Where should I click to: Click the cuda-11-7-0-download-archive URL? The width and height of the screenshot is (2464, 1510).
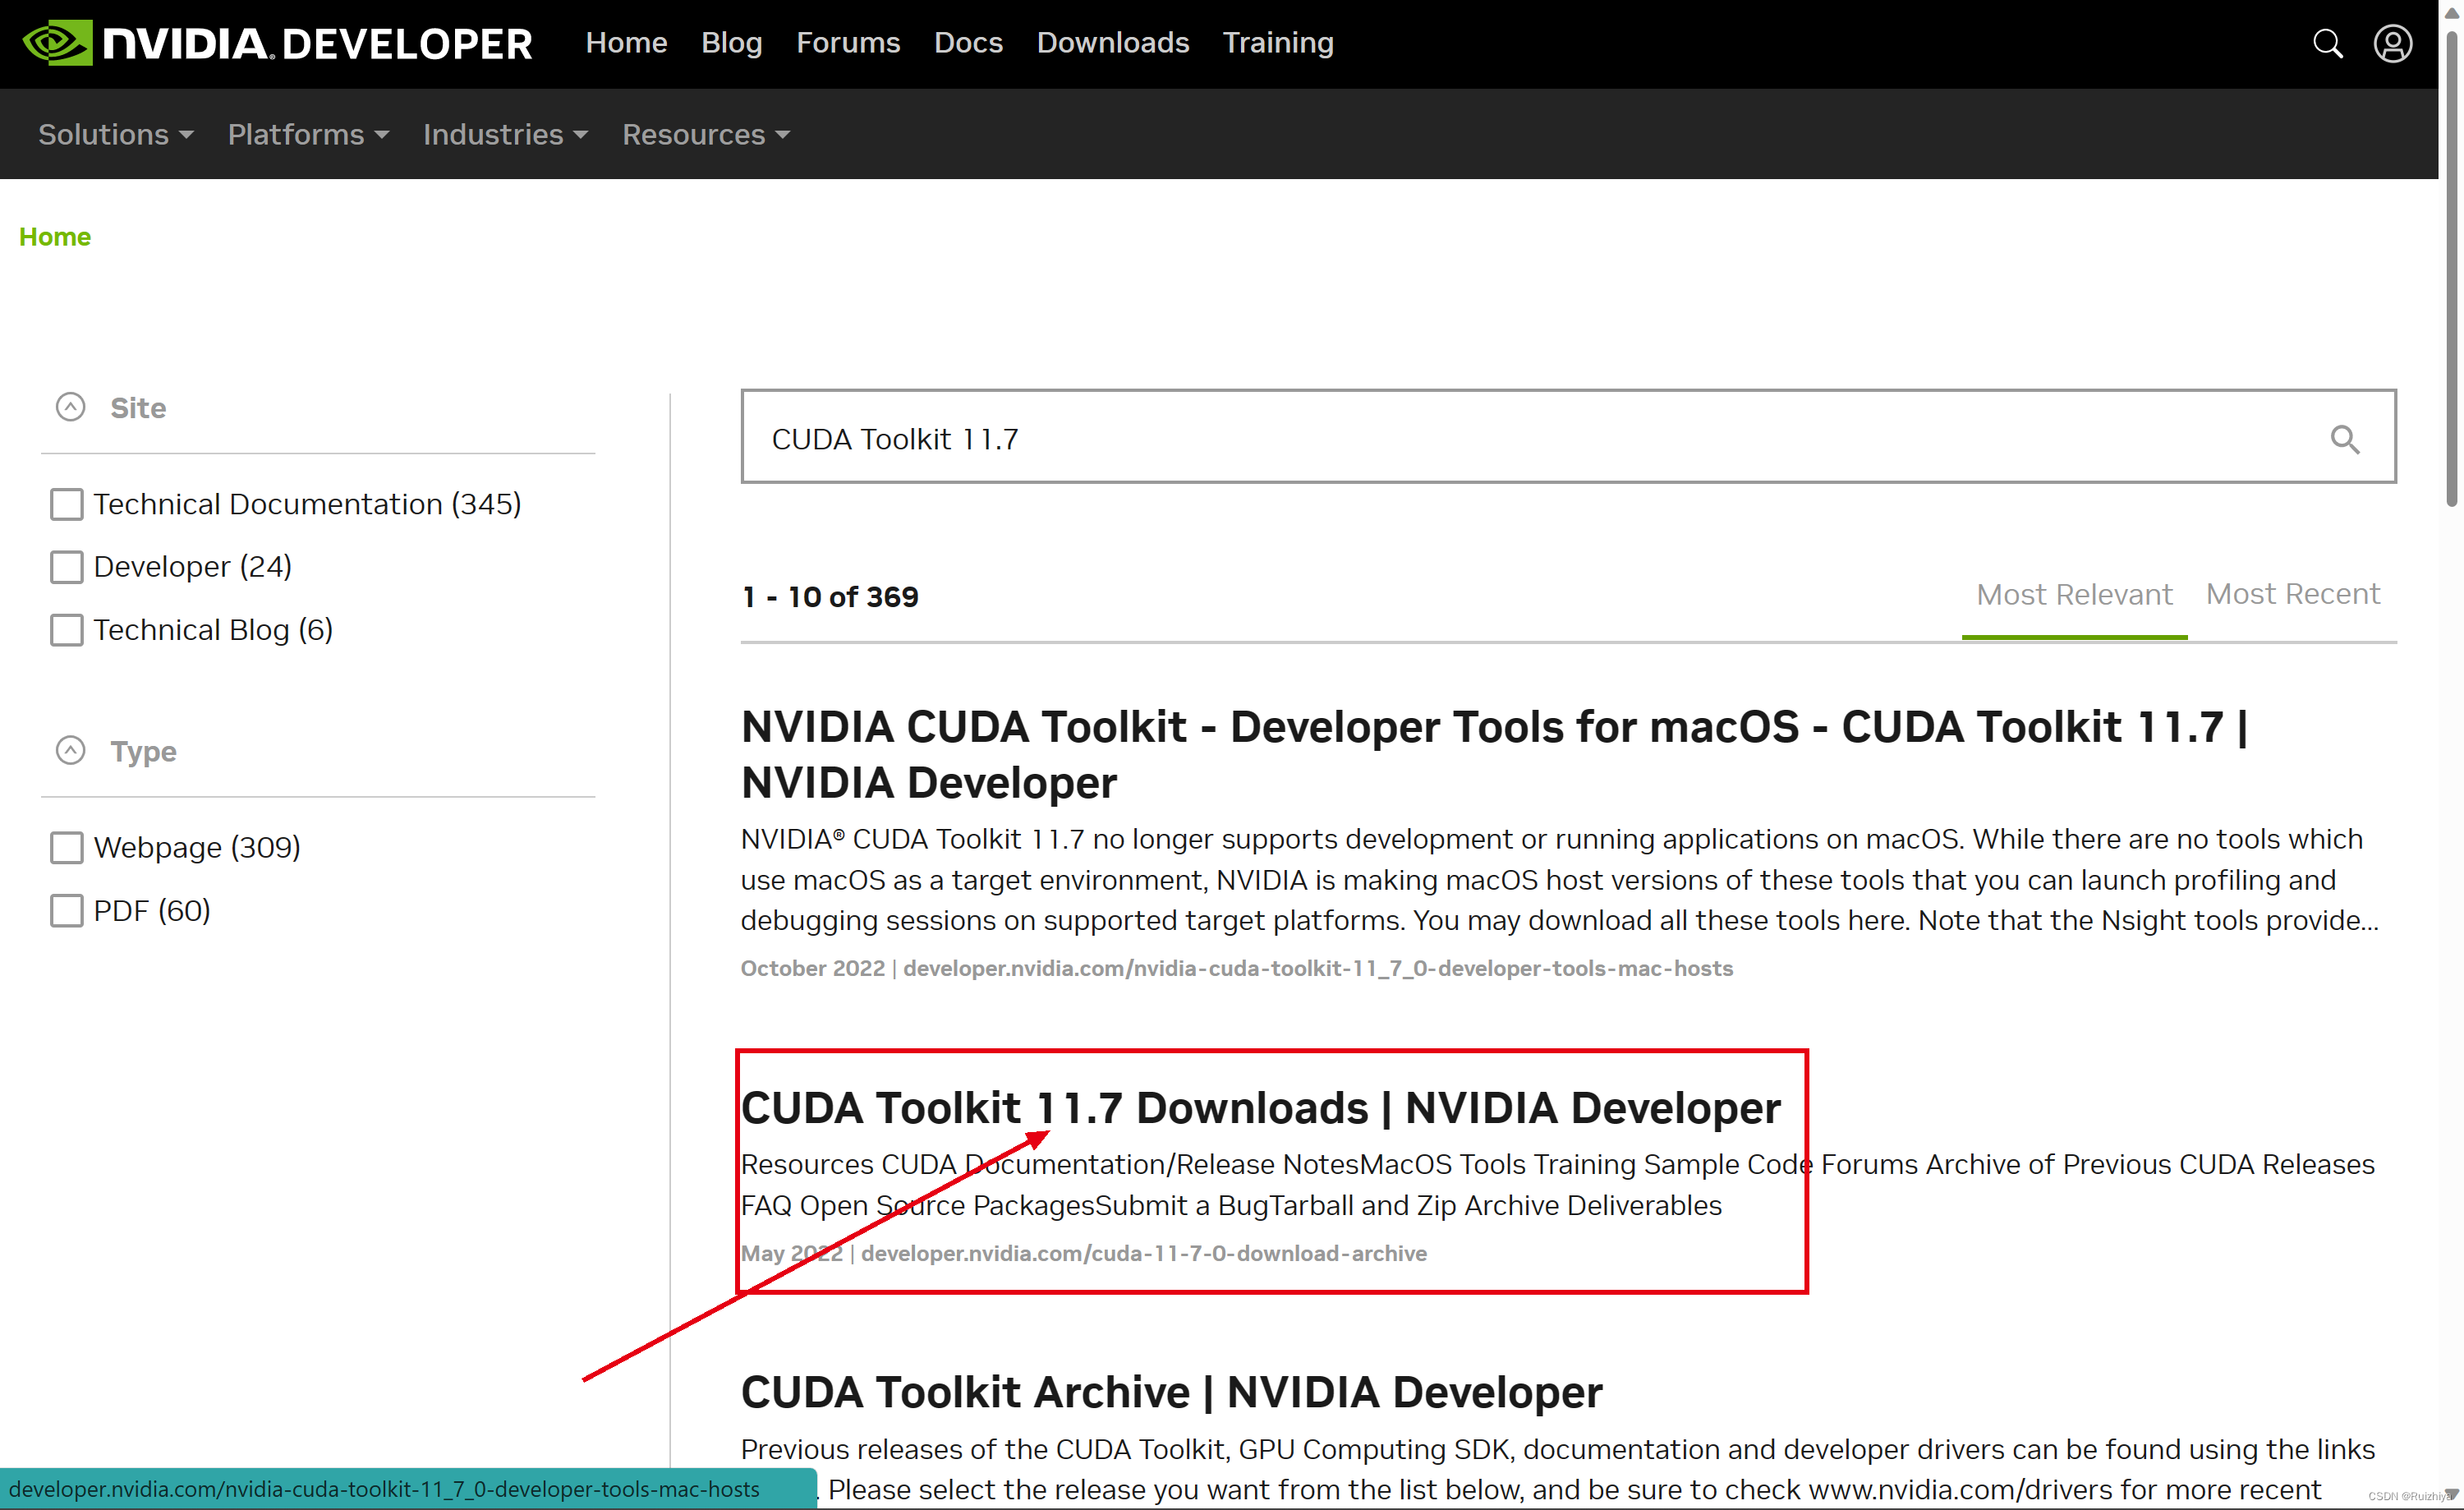point(1143,1253)
